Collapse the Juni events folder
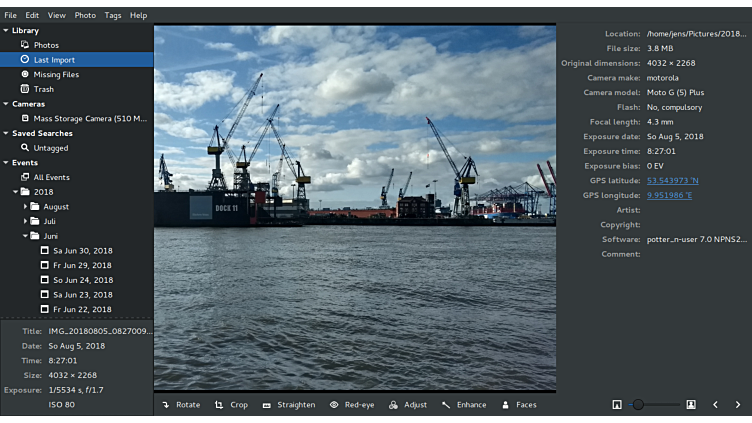Image resolution: width=752 pixels, height=423 pixels. coord(26,237)
